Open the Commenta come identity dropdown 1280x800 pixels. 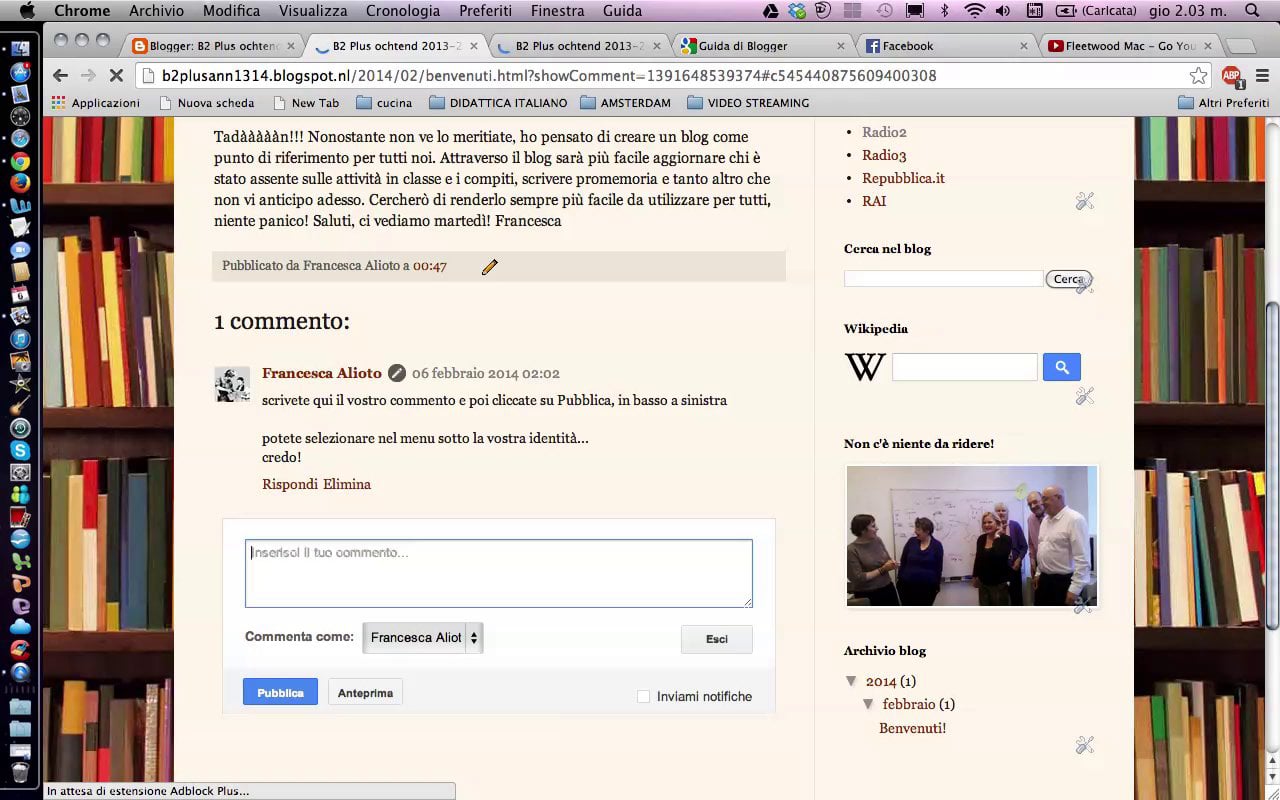(x=422, y=638)
